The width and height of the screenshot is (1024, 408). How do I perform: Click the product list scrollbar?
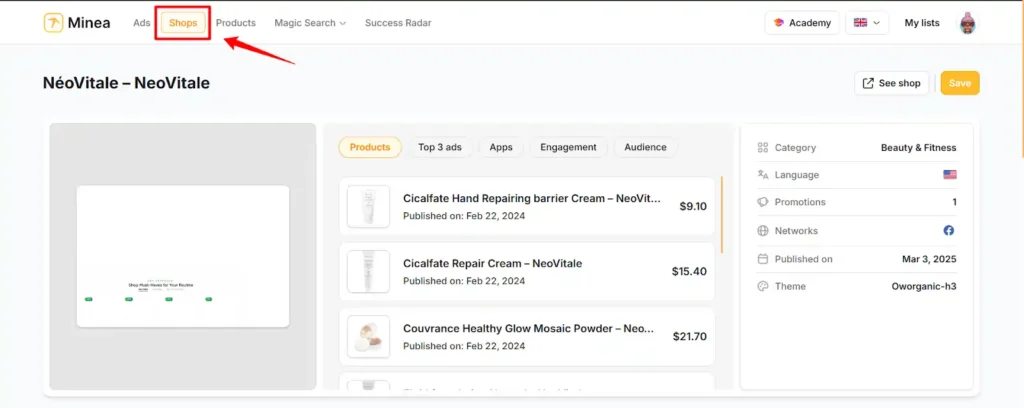(722, 215)
